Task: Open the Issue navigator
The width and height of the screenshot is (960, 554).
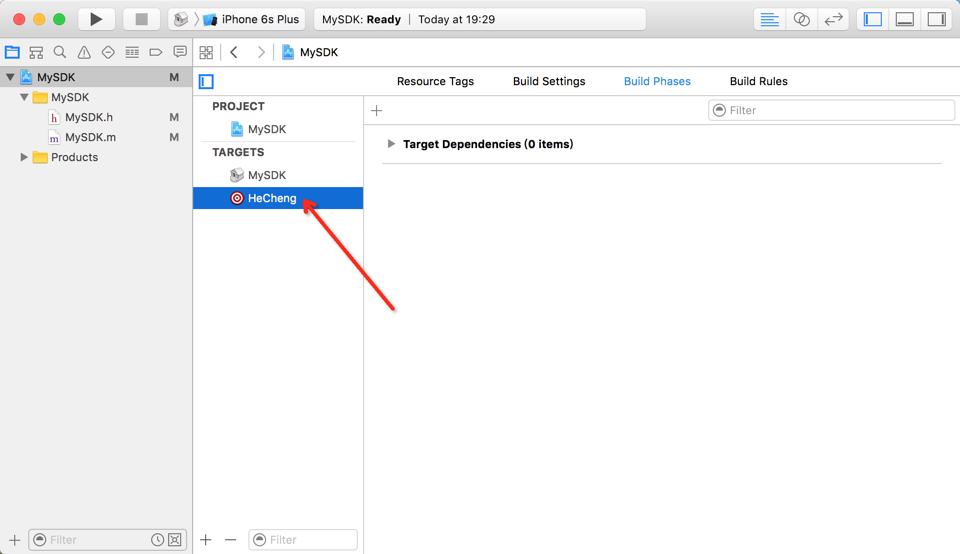Action: pyautogui.click(x=84, y=52)
